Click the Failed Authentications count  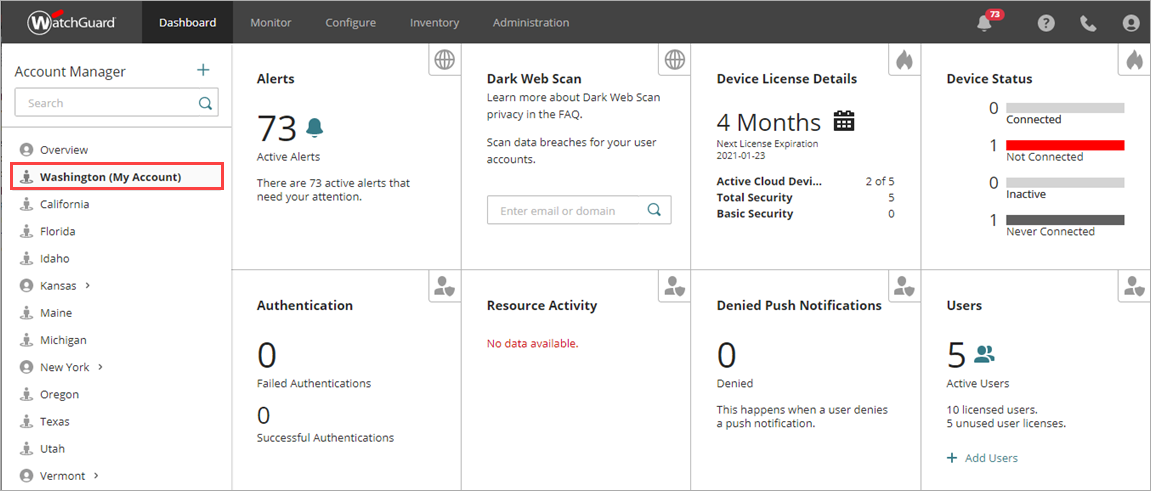(266, 356)
